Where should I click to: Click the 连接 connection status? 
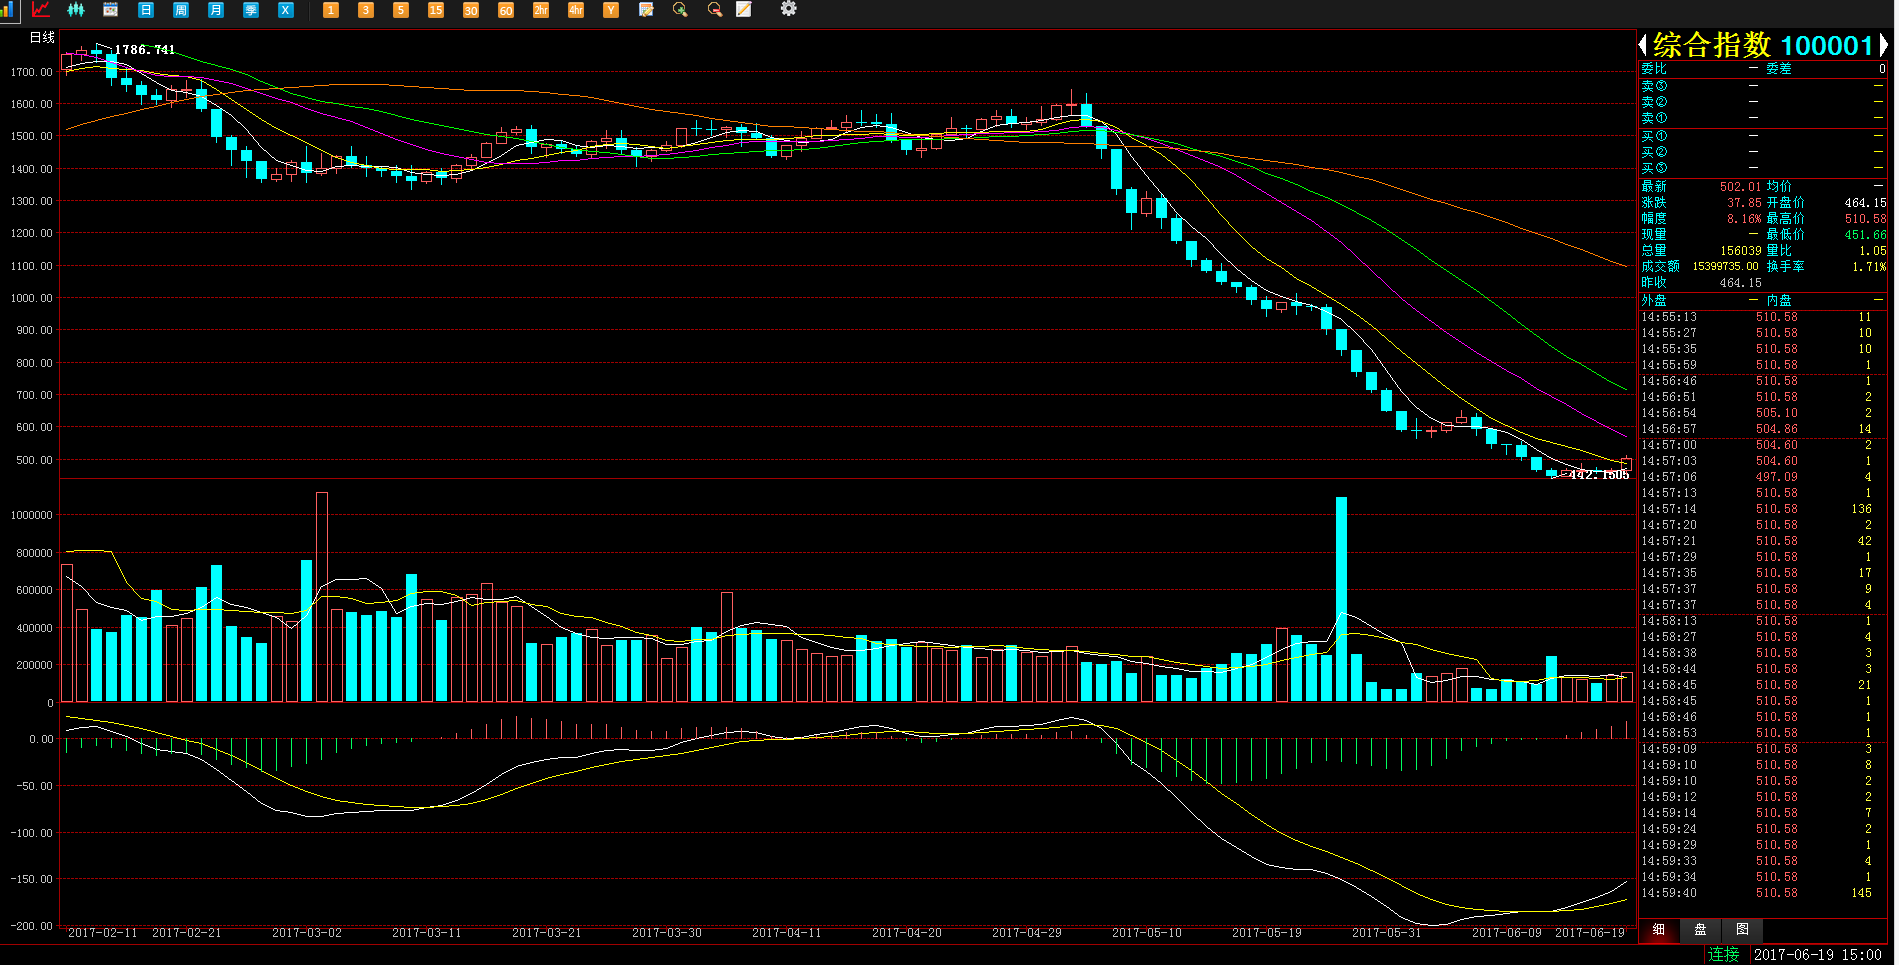pos(1724,955)
